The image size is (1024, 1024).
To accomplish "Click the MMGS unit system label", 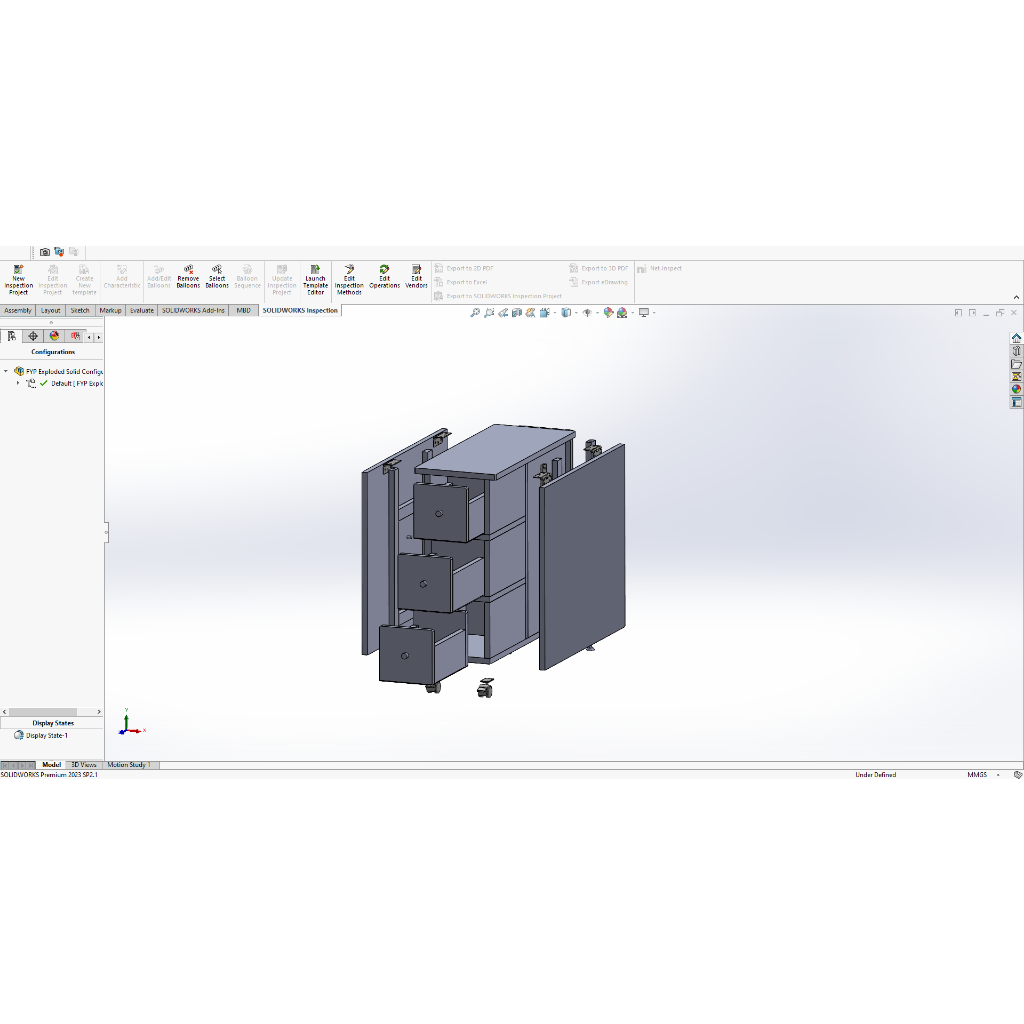I will (x=977, y=775).
